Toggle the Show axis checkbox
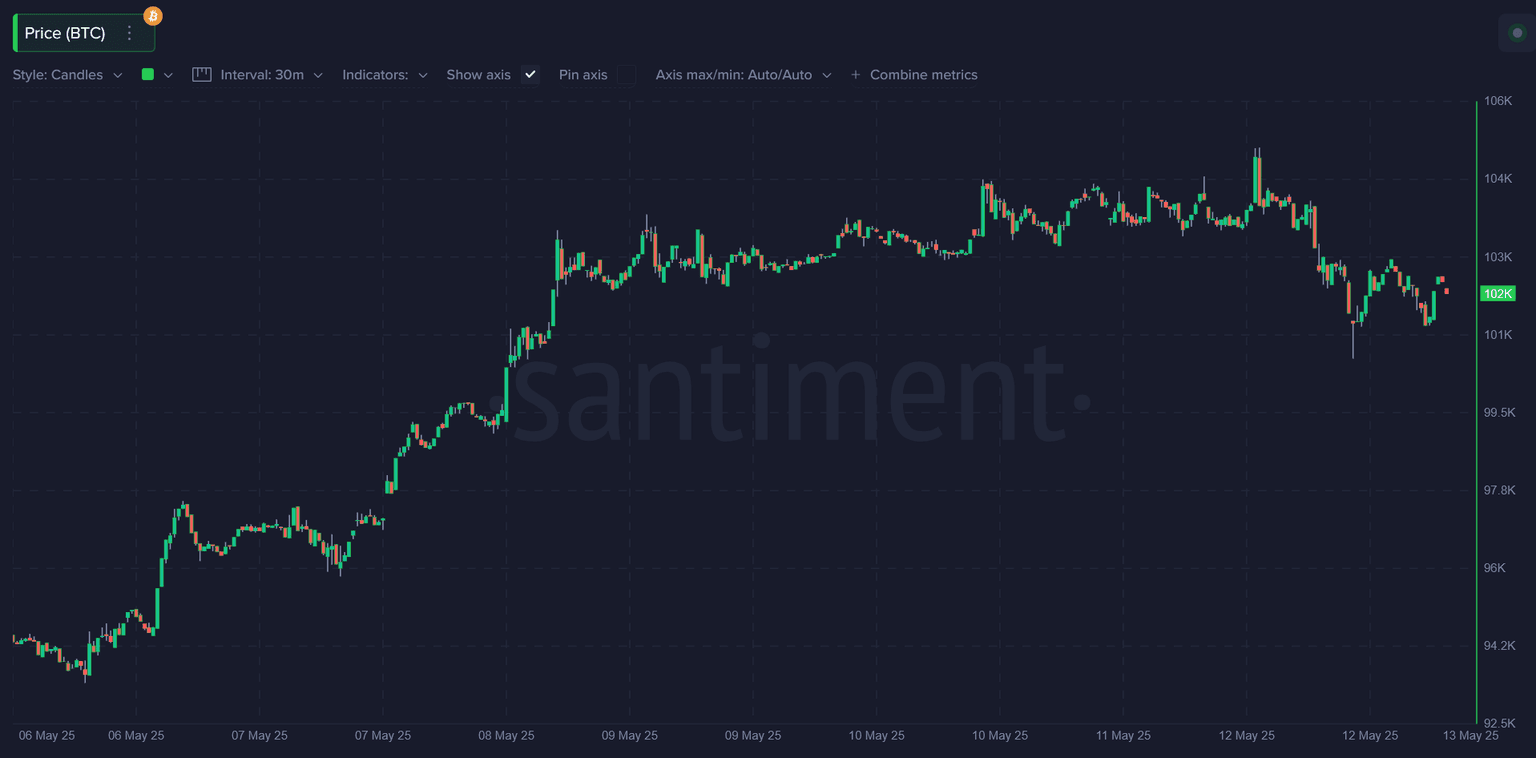The image size is (1536, 758). pos(531,75)
